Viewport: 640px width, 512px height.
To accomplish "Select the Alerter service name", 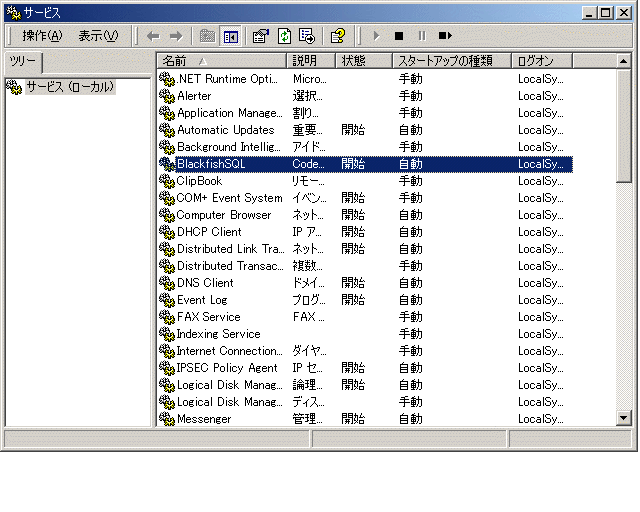I will (194, 96).
